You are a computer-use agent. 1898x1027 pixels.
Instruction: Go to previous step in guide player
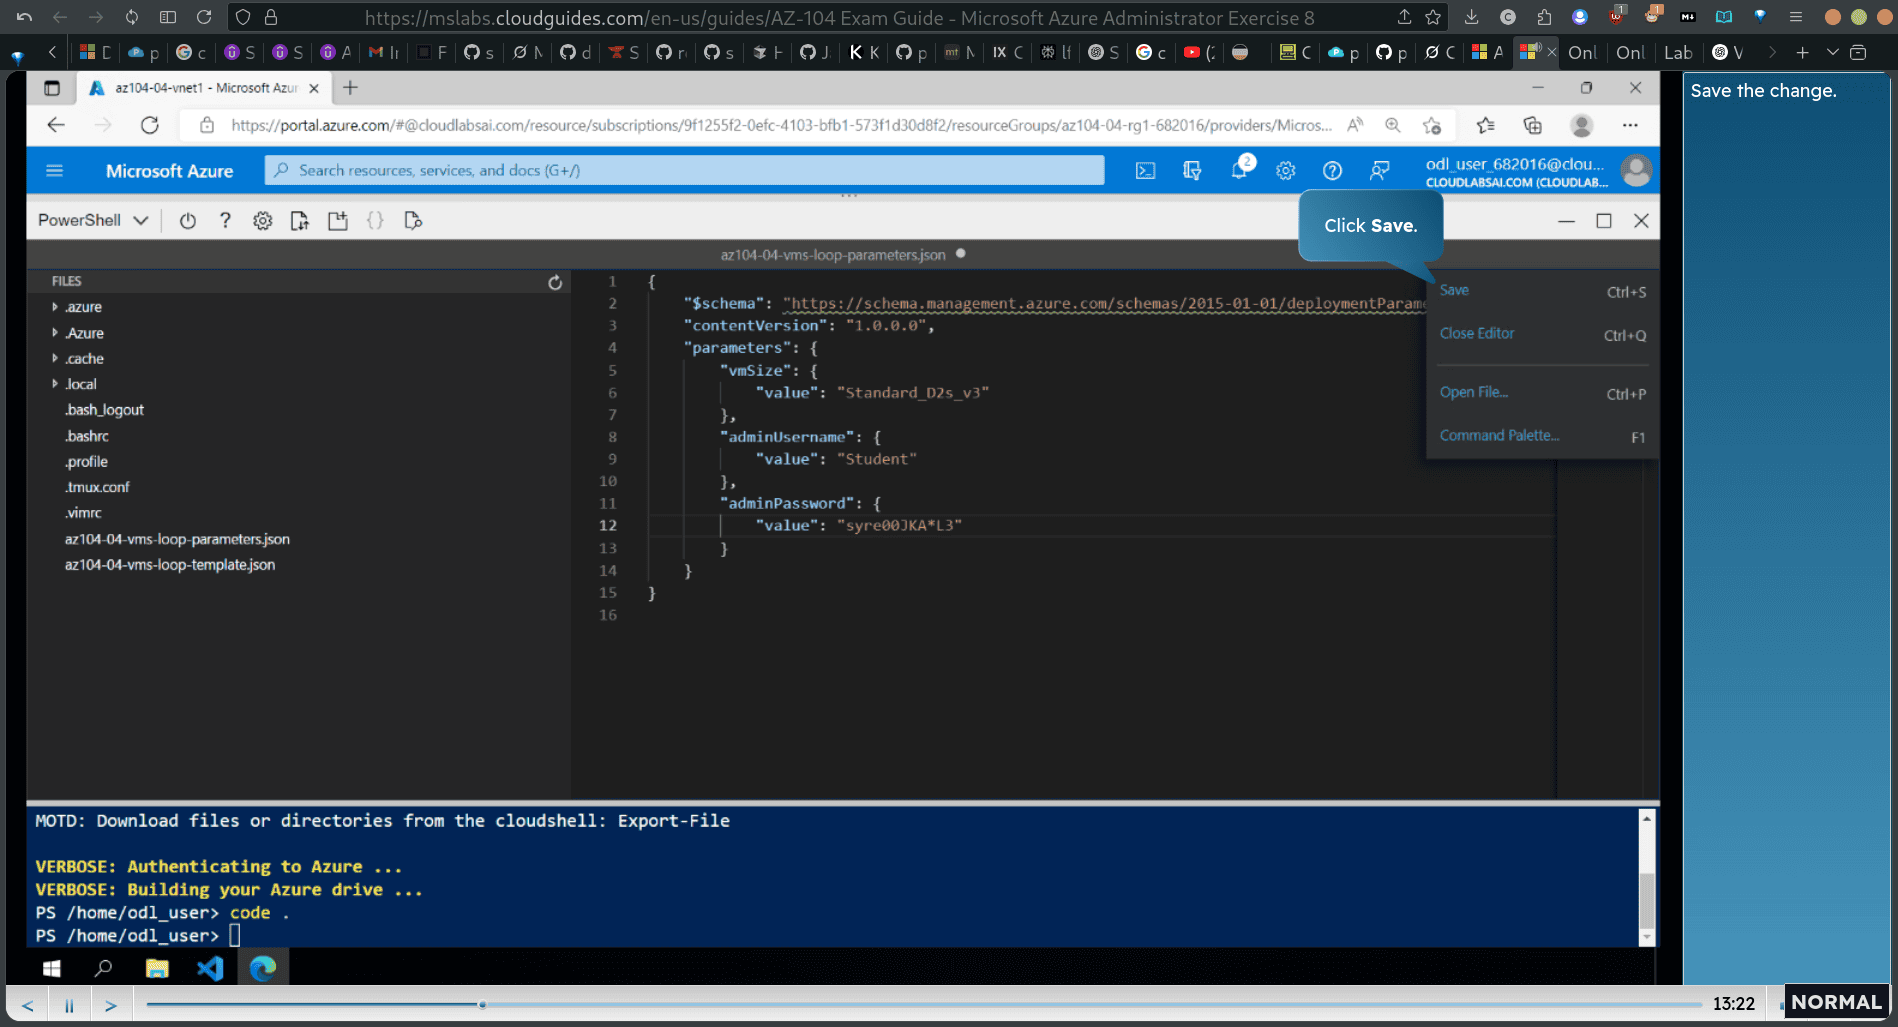[28, 1005]
